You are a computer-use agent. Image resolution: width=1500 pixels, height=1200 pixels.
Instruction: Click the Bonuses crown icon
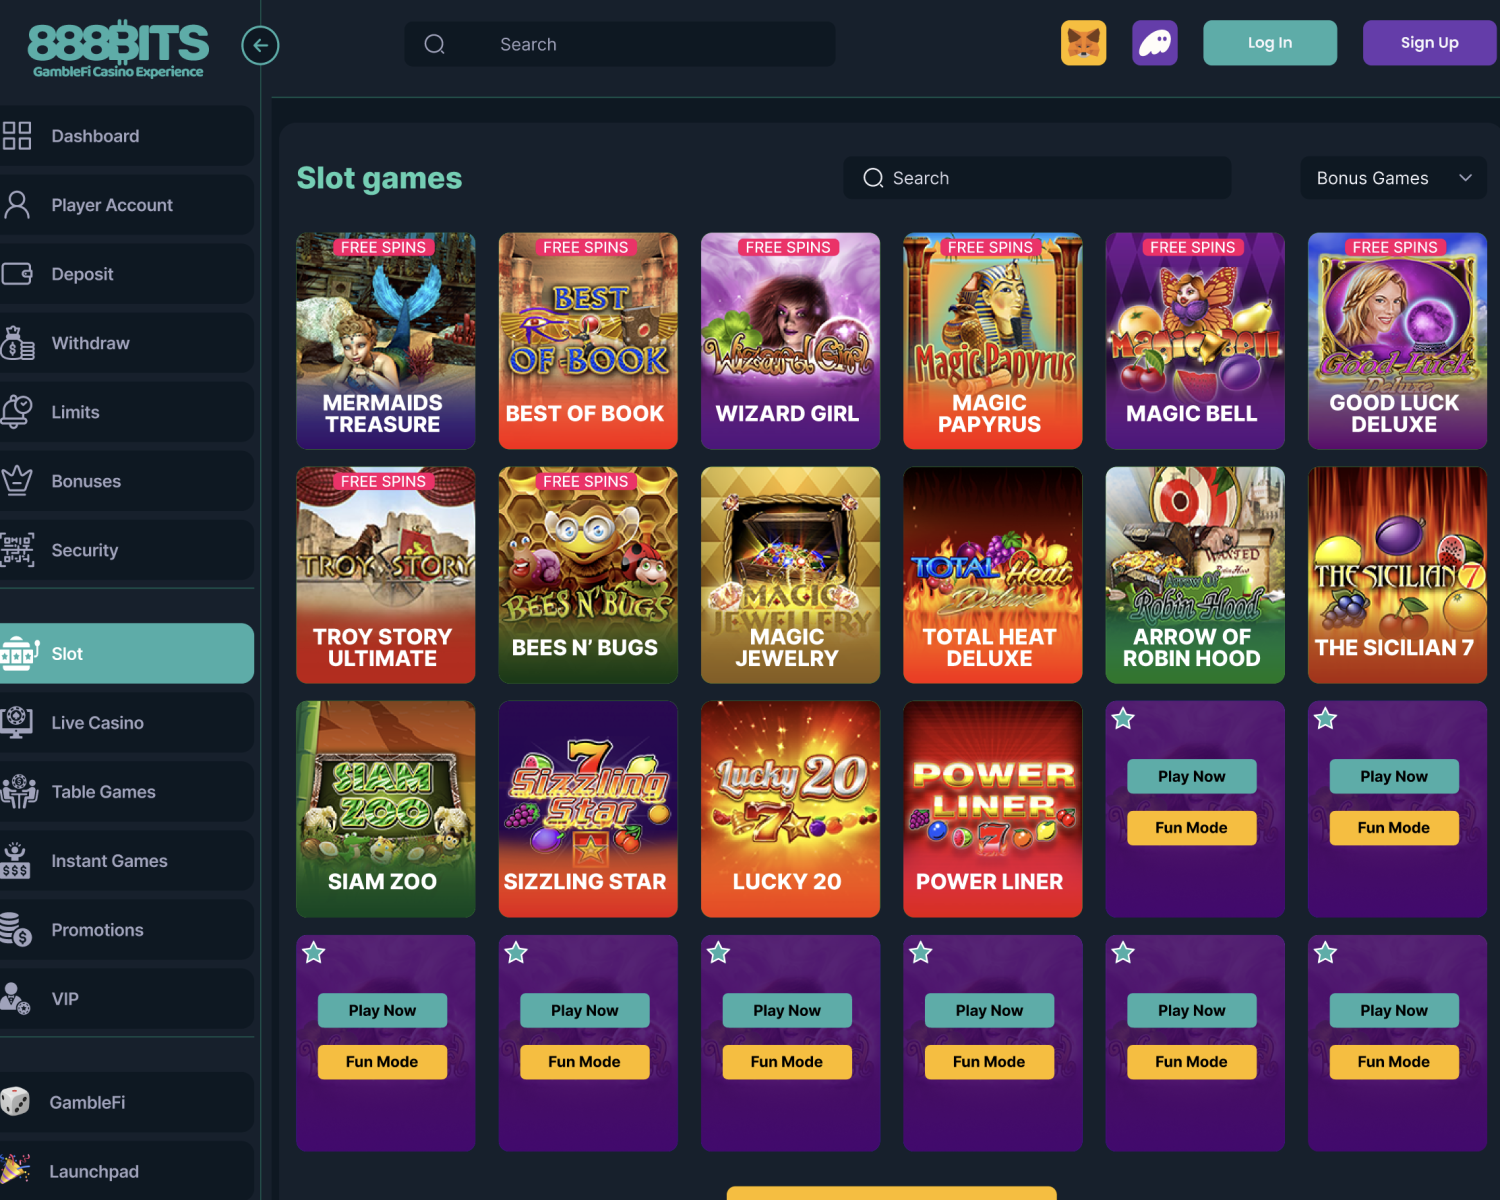click(17, 481)
